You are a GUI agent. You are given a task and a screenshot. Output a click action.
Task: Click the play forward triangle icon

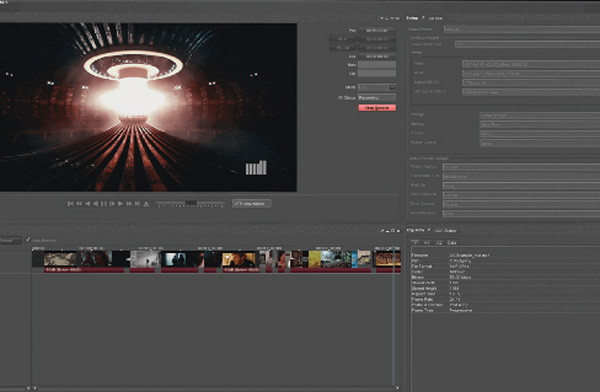121,204
